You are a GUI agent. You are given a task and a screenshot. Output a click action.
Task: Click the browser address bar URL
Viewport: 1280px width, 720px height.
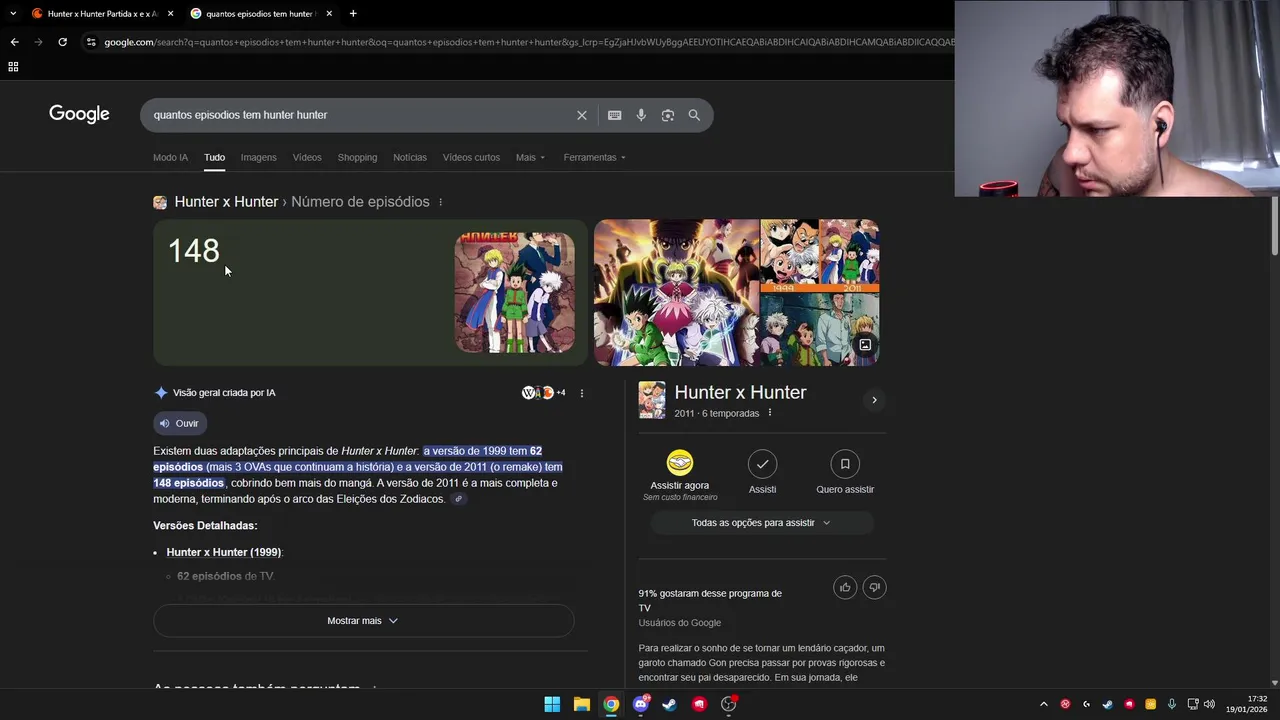[528, 42]
